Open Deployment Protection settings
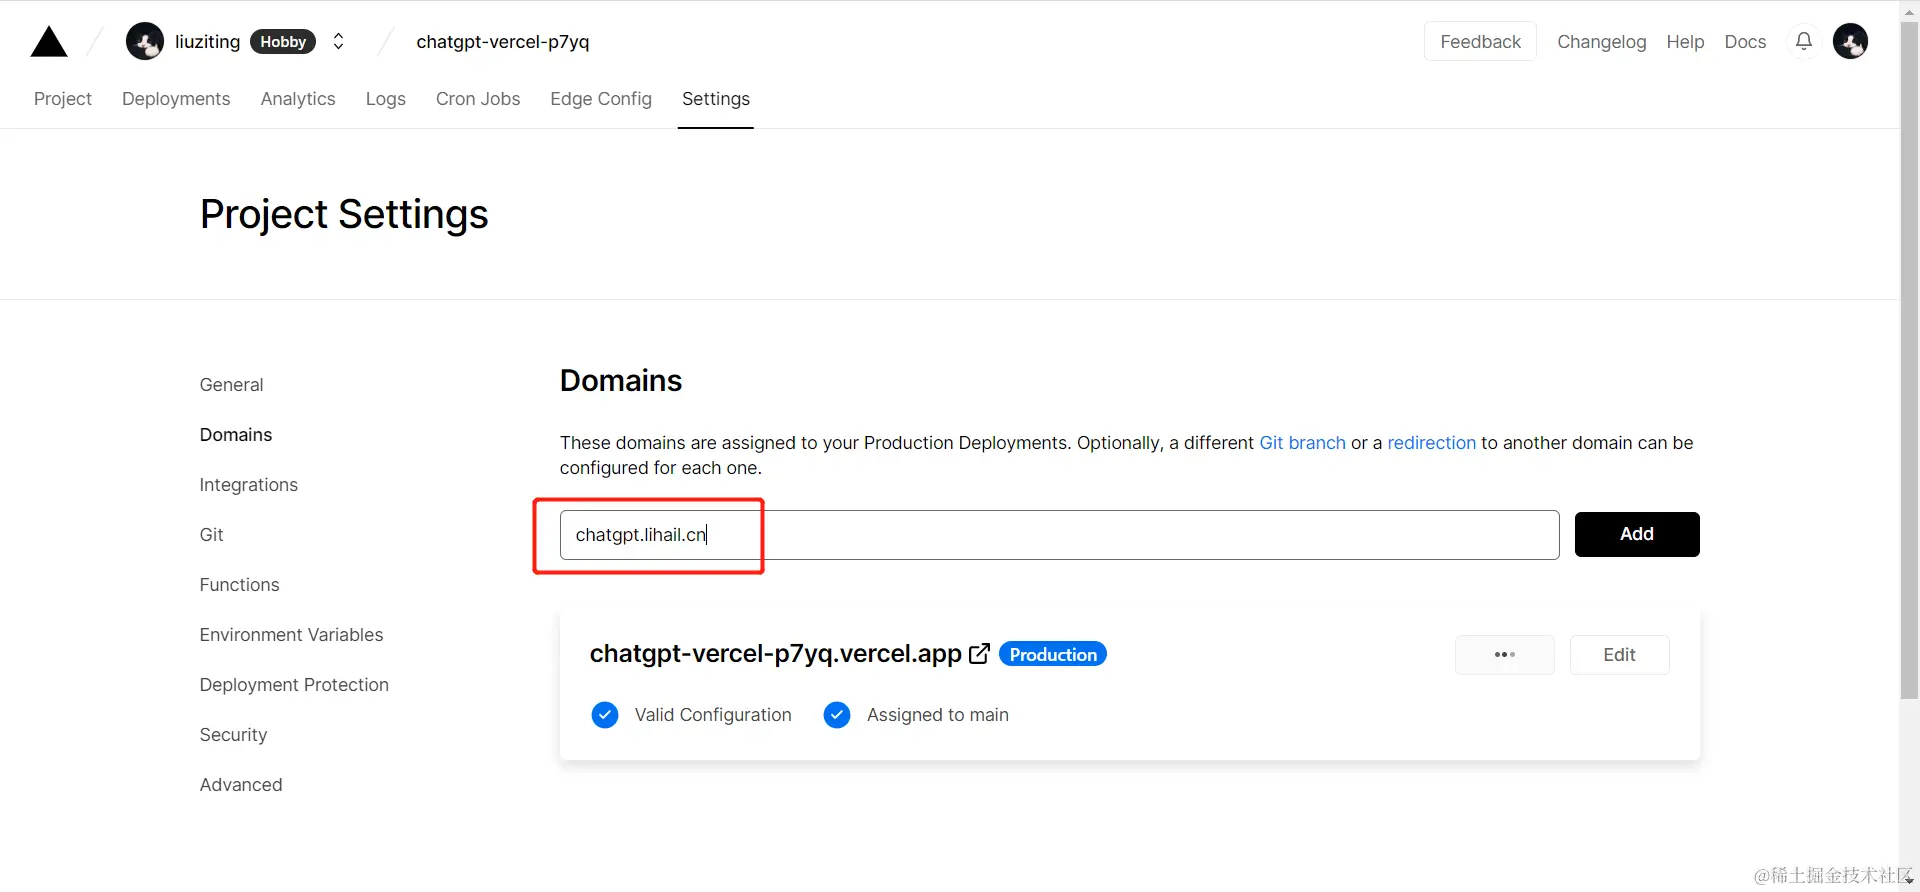Screen dimensions: 1920x892 (x=294, y=685)
